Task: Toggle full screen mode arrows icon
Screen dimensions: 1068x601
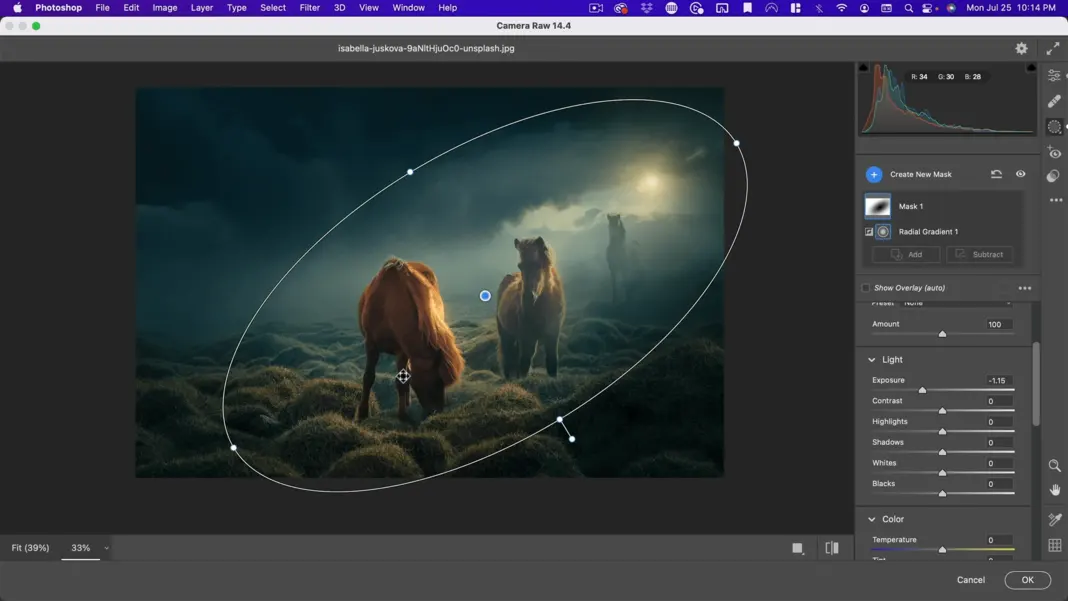Action: [x=1053, y=48]
